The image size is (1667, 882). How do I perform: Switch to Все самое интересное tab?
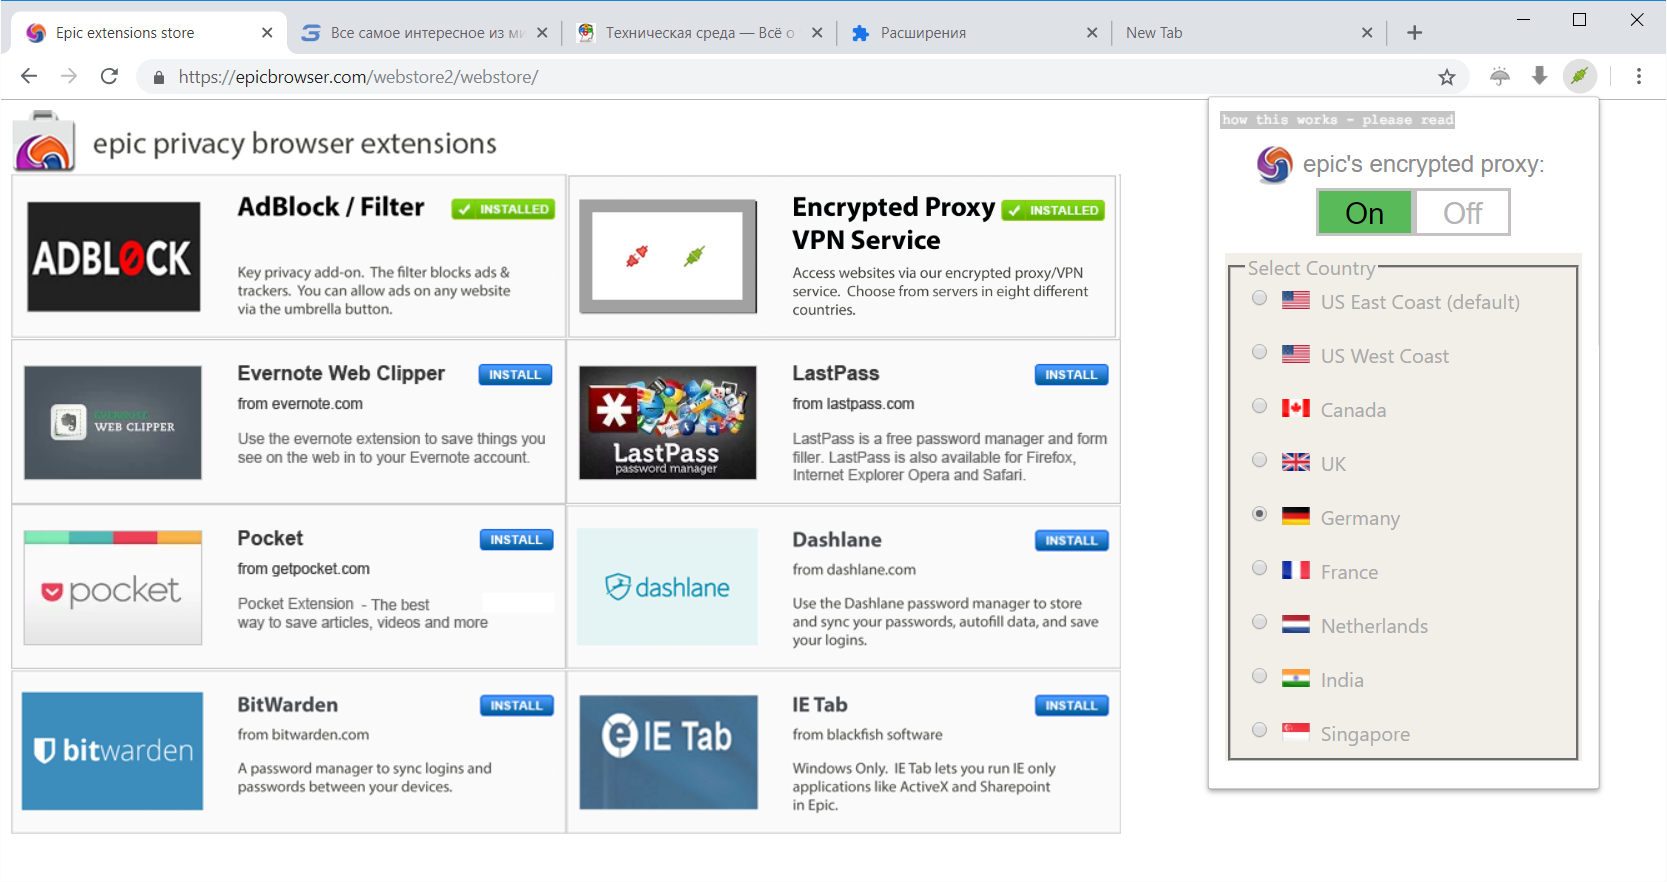coord(423,33)
